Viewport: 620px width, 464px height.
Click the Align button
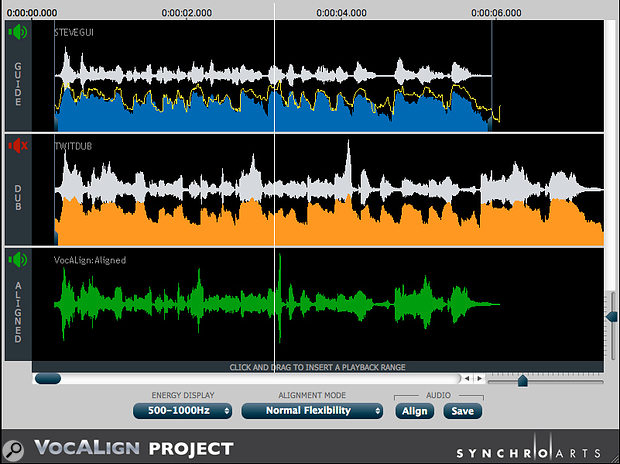pos(414,411)
